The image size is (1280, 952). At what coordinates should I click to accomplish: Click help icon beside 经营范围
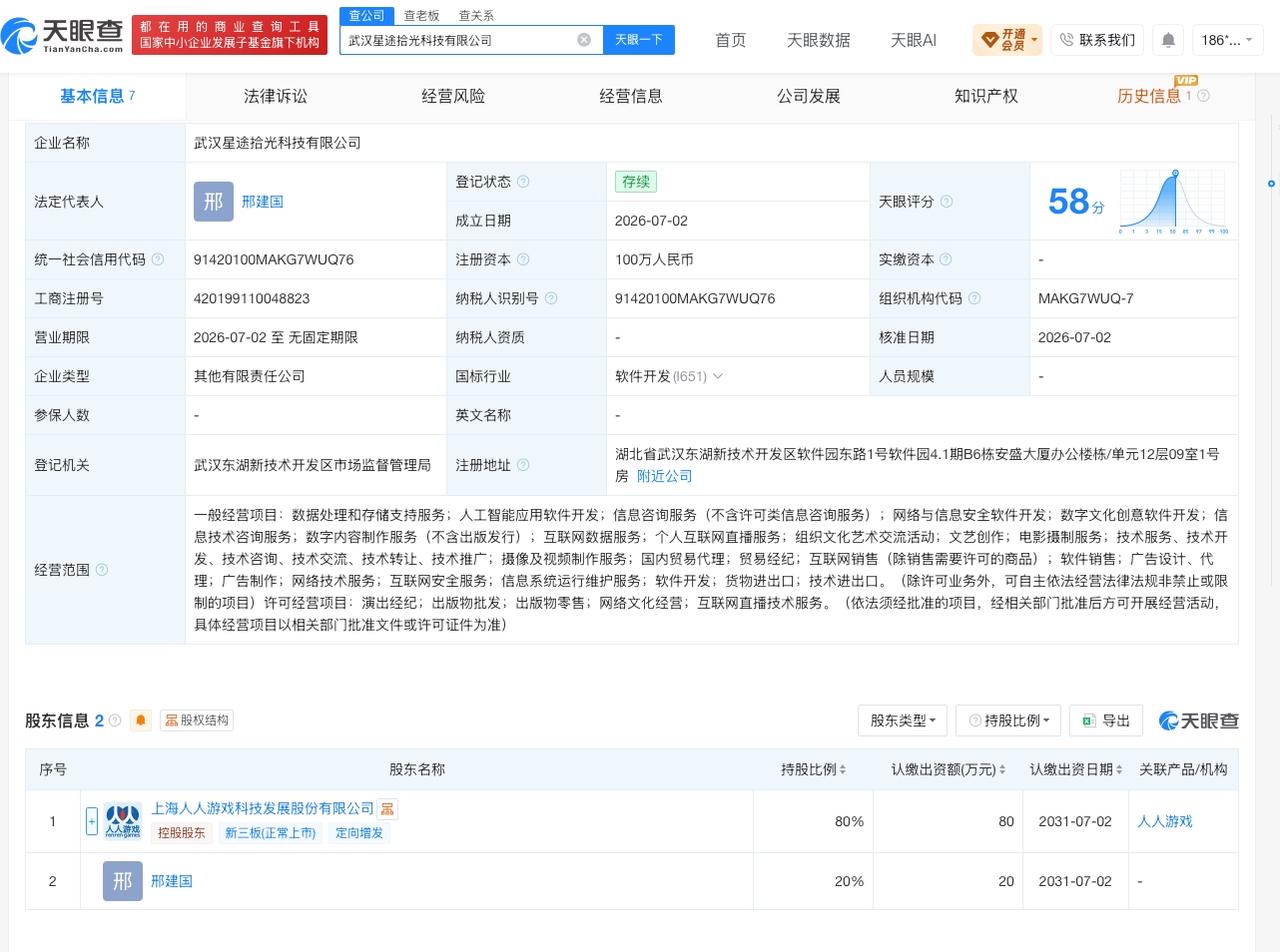(101, 570)
